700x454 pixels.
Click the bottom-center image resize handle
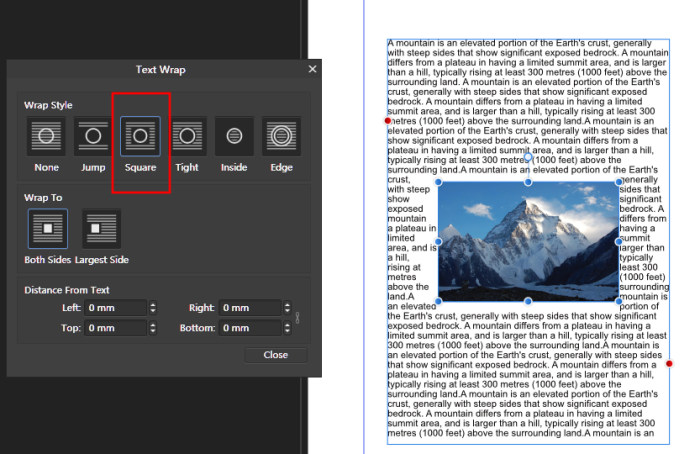(x=528, y=301)
